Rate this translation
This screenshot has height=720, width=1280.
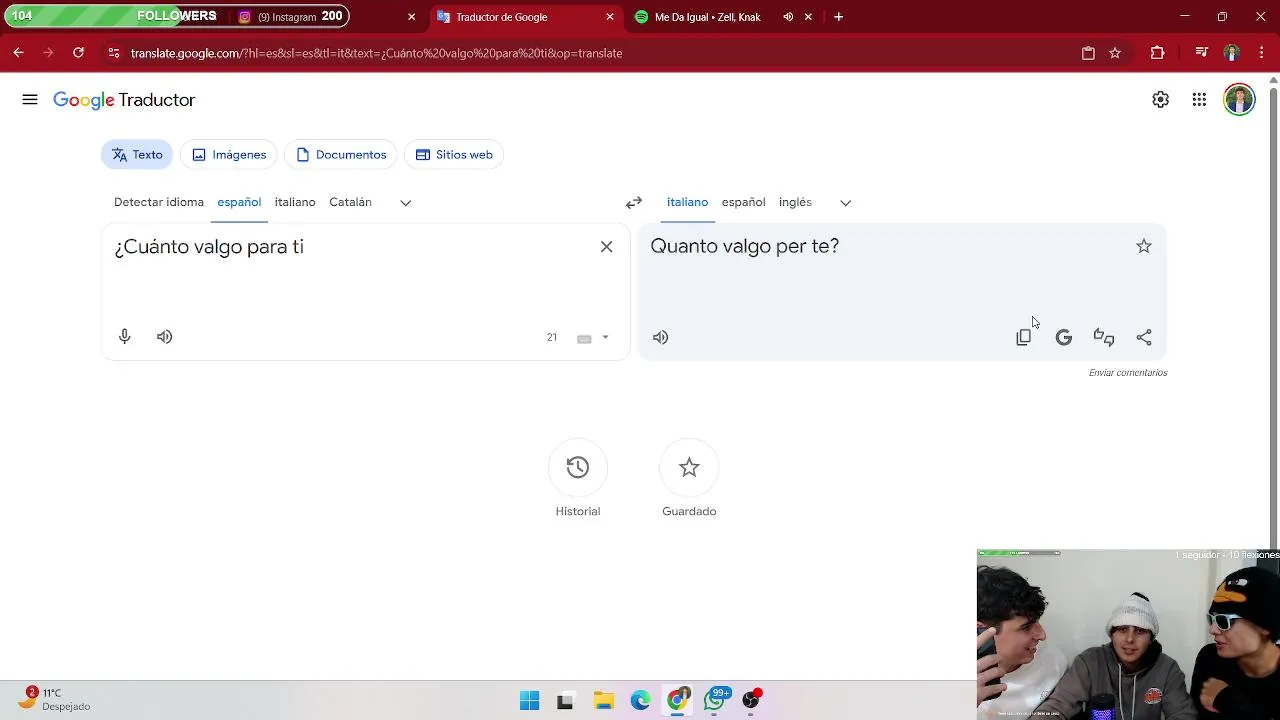[1104, 338]
